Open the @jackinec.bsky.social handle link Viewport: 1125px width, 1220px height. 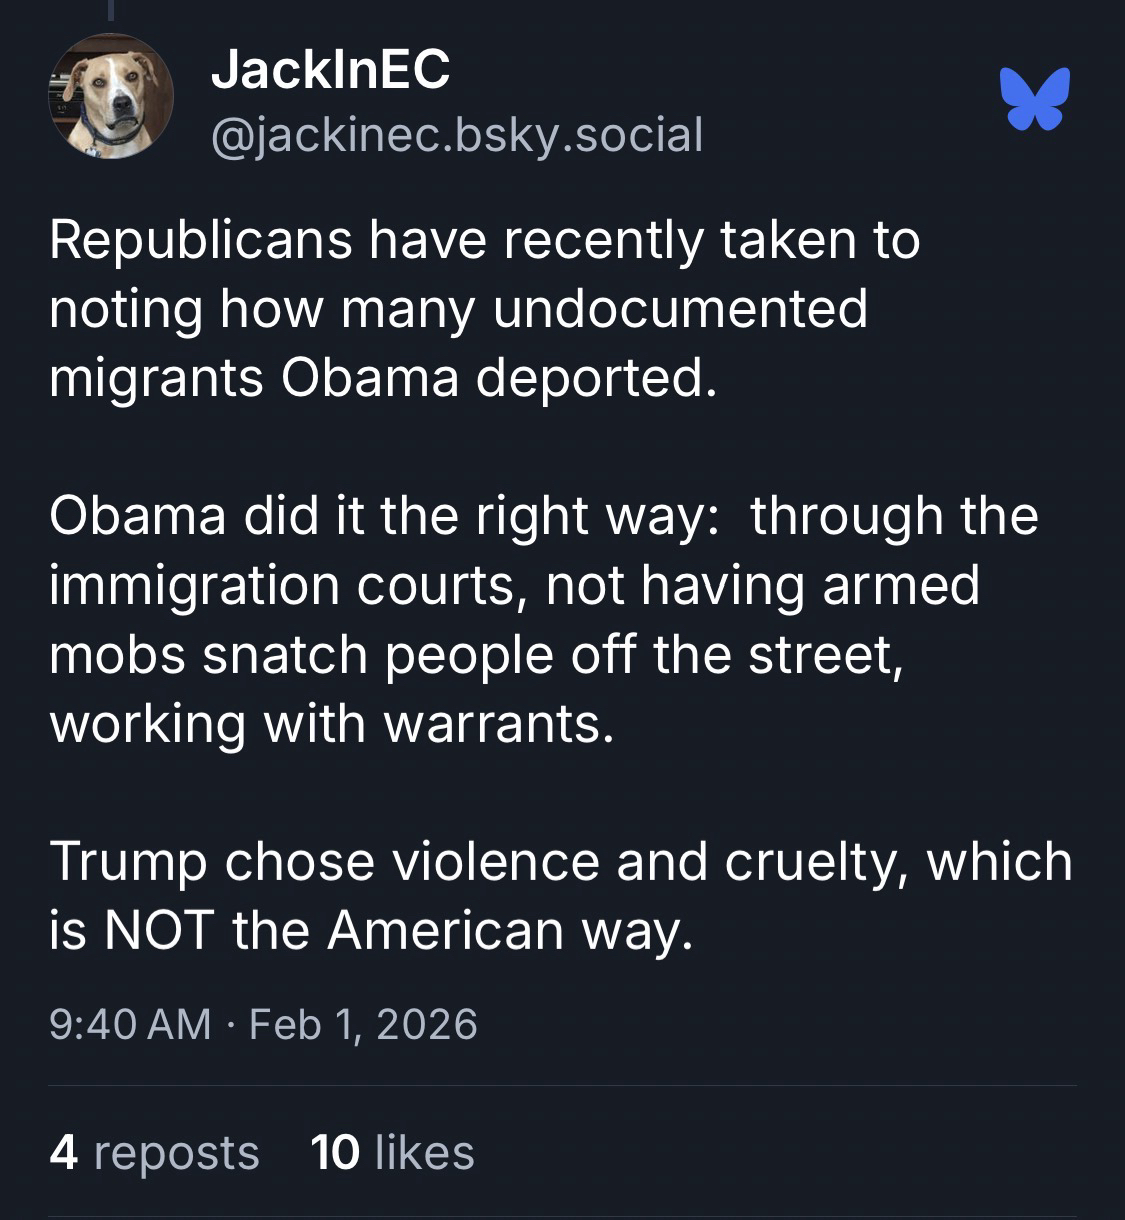pos(457,135)
